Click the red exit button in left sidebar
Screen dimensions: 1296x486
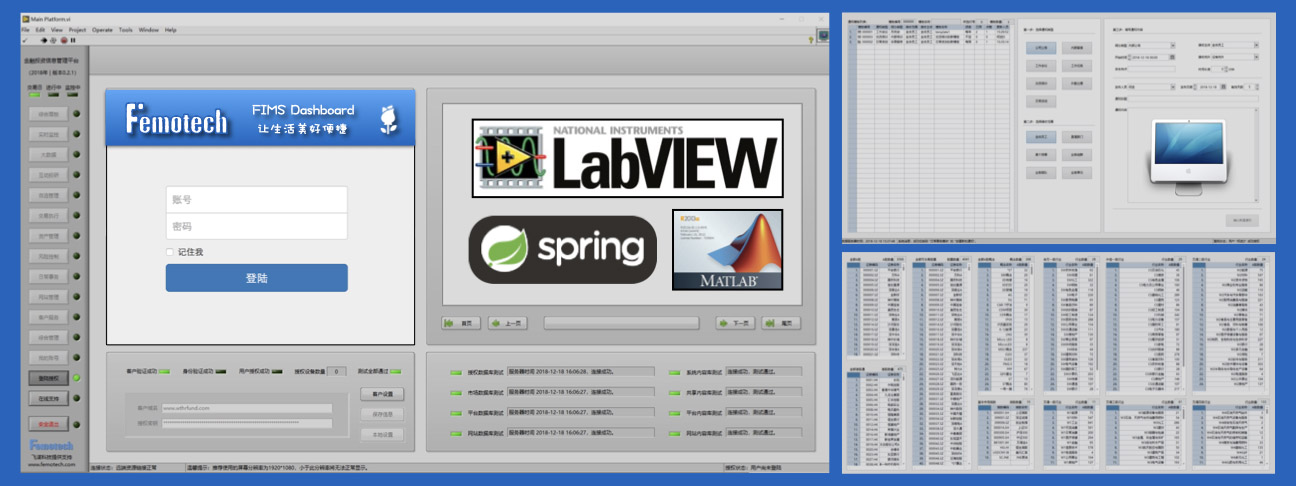tap(48, 425)
